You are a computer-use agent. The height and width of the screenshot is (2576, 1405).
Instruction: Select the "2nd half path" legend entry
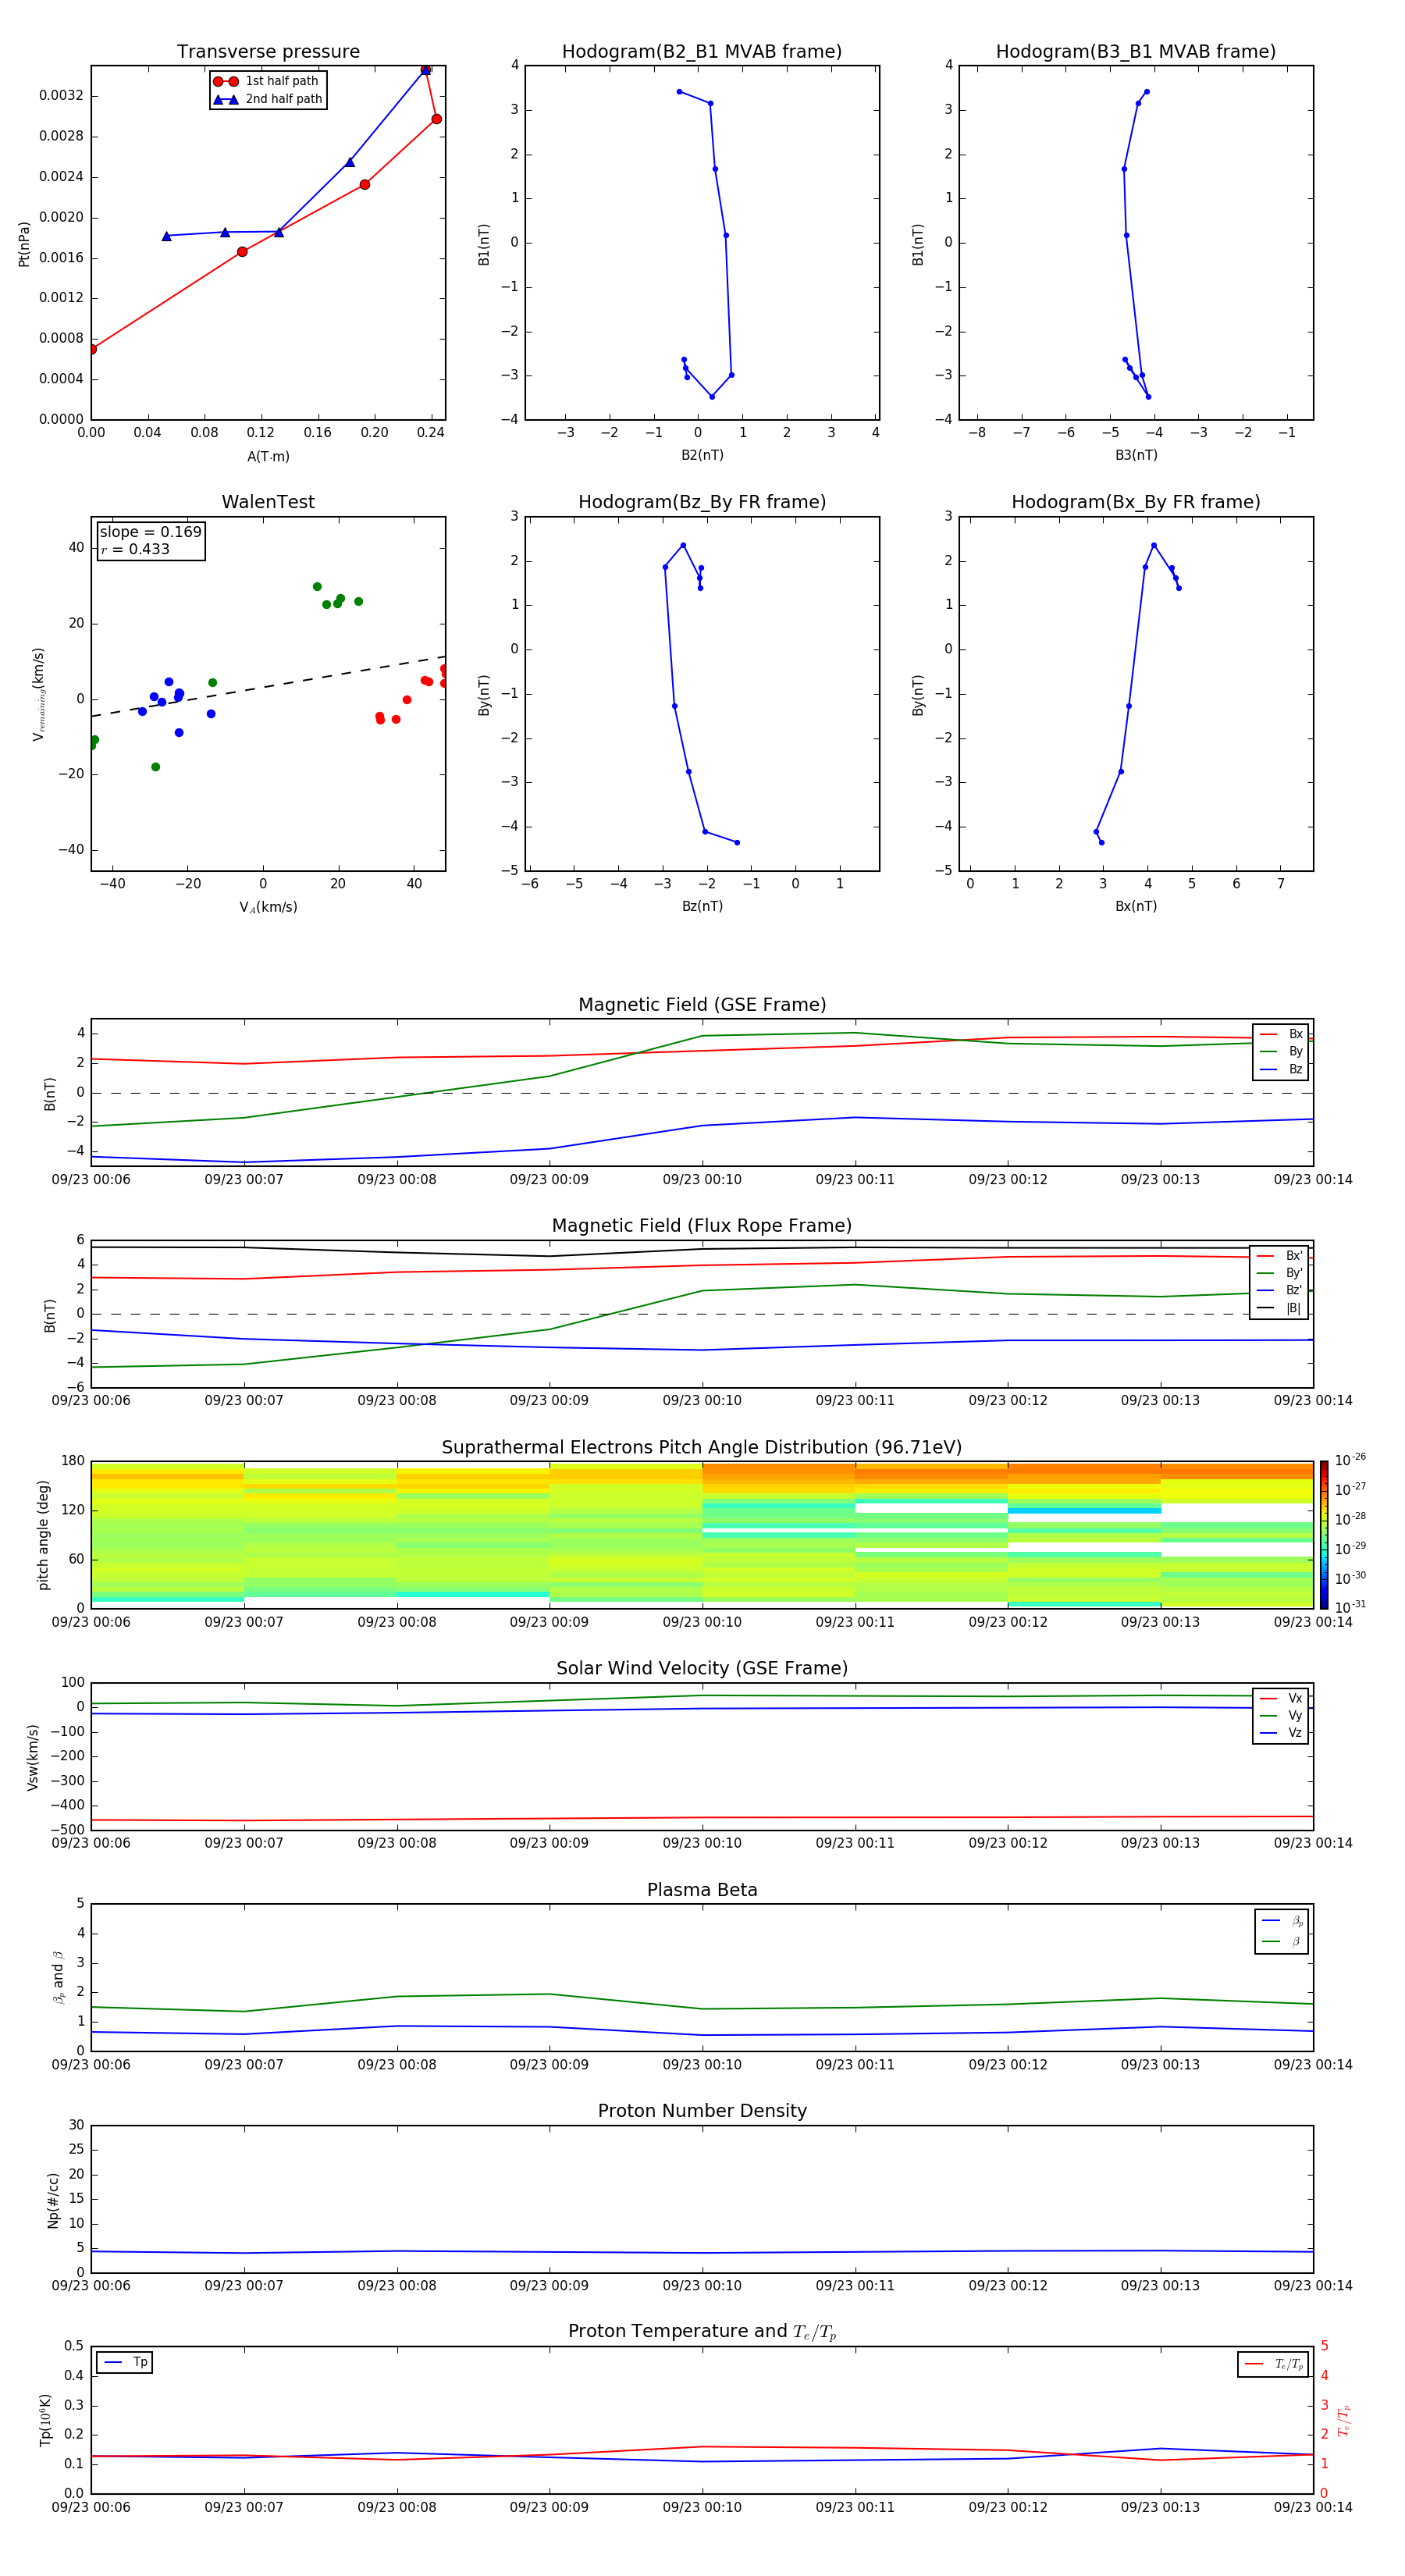(x=267, y=99)
